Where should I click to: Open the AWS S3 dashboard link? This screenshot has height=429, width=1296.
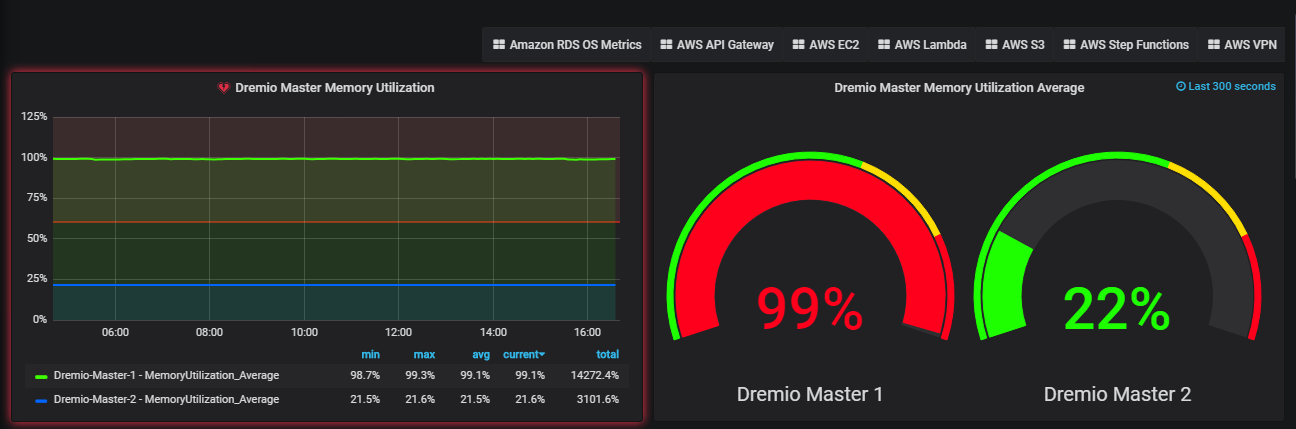tap(1014, 45)
